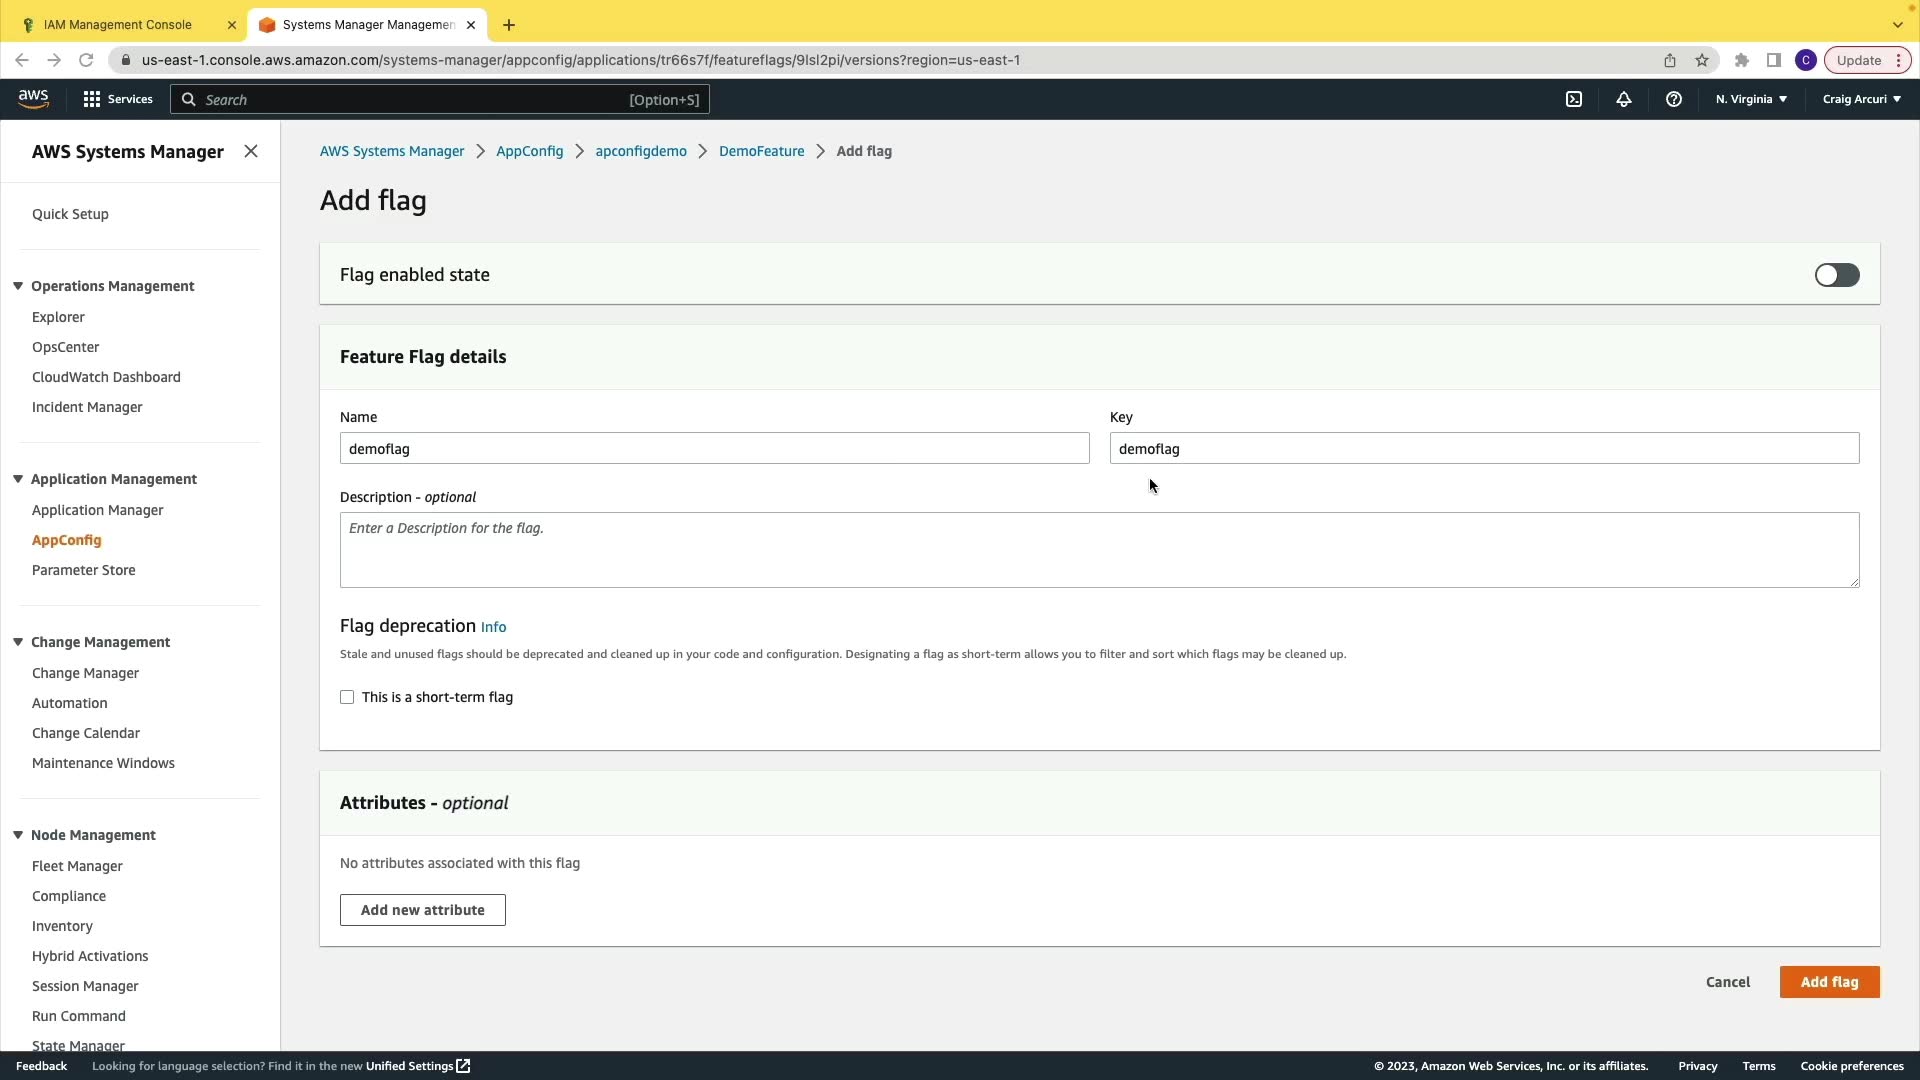The width and height of the screenshot is (1920, 1080).
Task: Open the Services grid menu
Action: pyautogui.click(x=118, y=99)
